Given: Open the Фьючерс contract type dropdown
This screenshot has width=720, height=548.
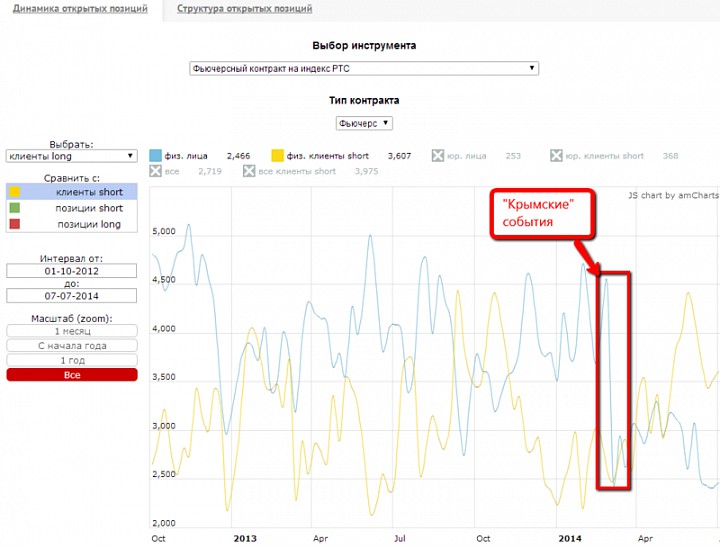Looking at the screenshot, I should click(x=364, y=123).
